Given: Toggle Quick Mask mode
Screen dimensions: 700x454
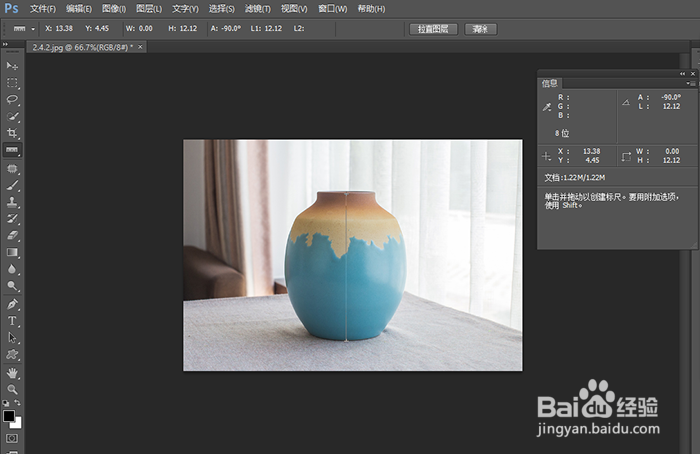Looking at the screenshot, I should click(x=12, y=438).
